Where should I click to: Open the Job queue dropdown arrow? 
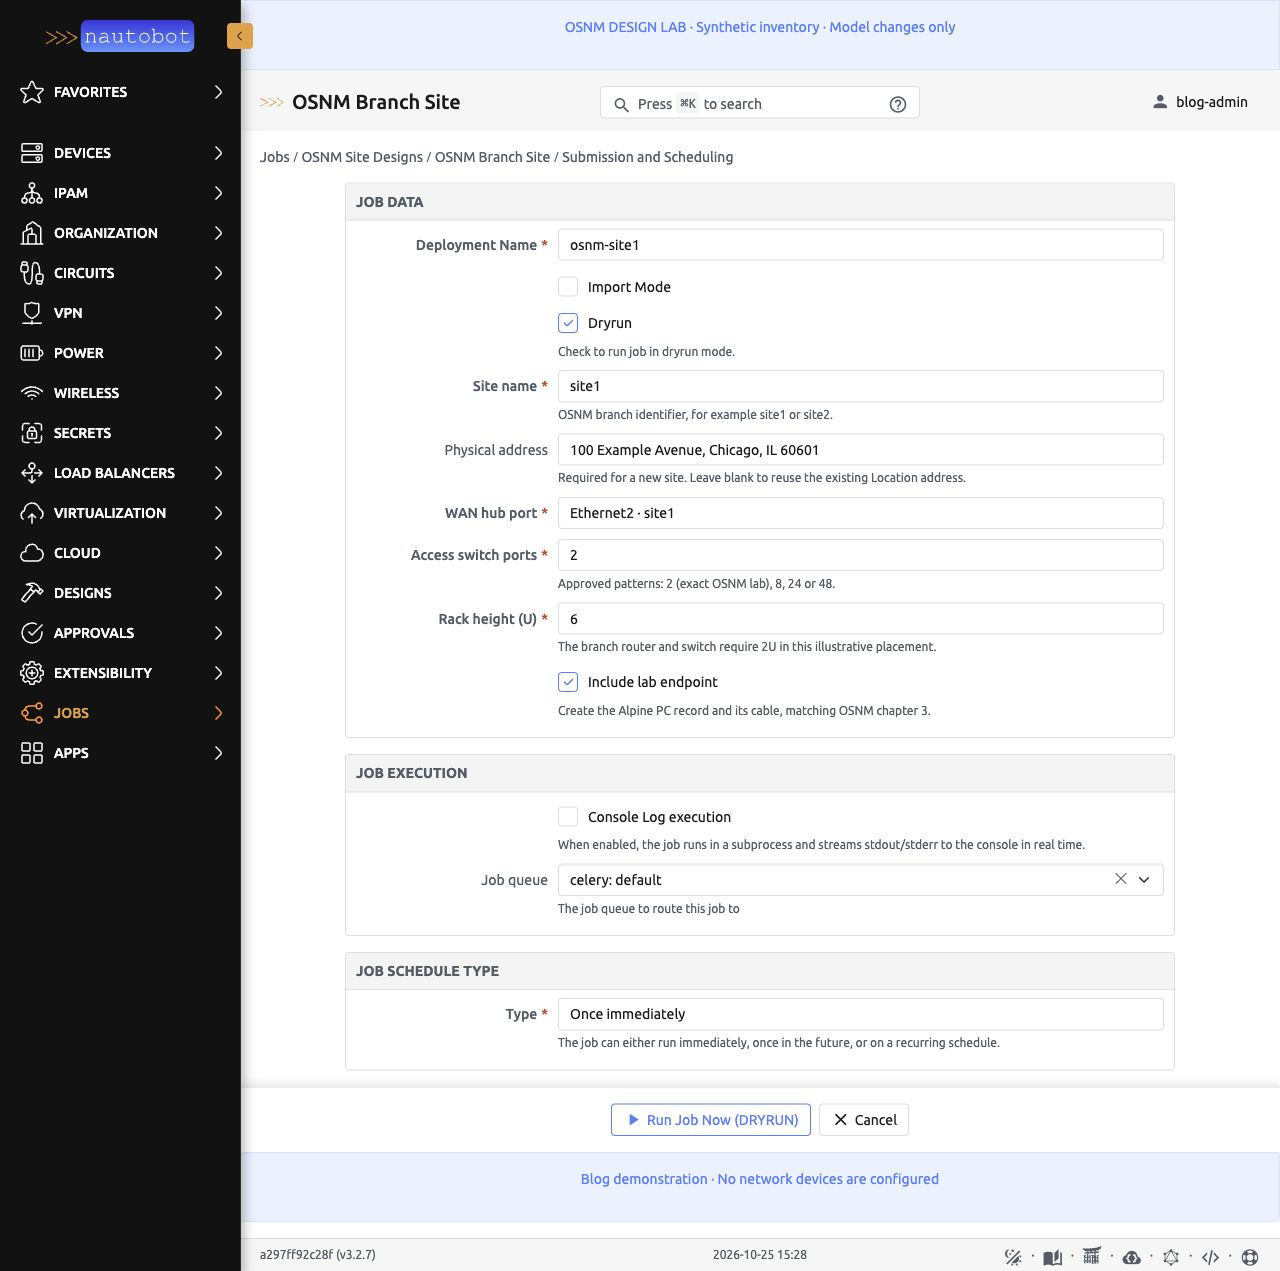click(1144, 880)
